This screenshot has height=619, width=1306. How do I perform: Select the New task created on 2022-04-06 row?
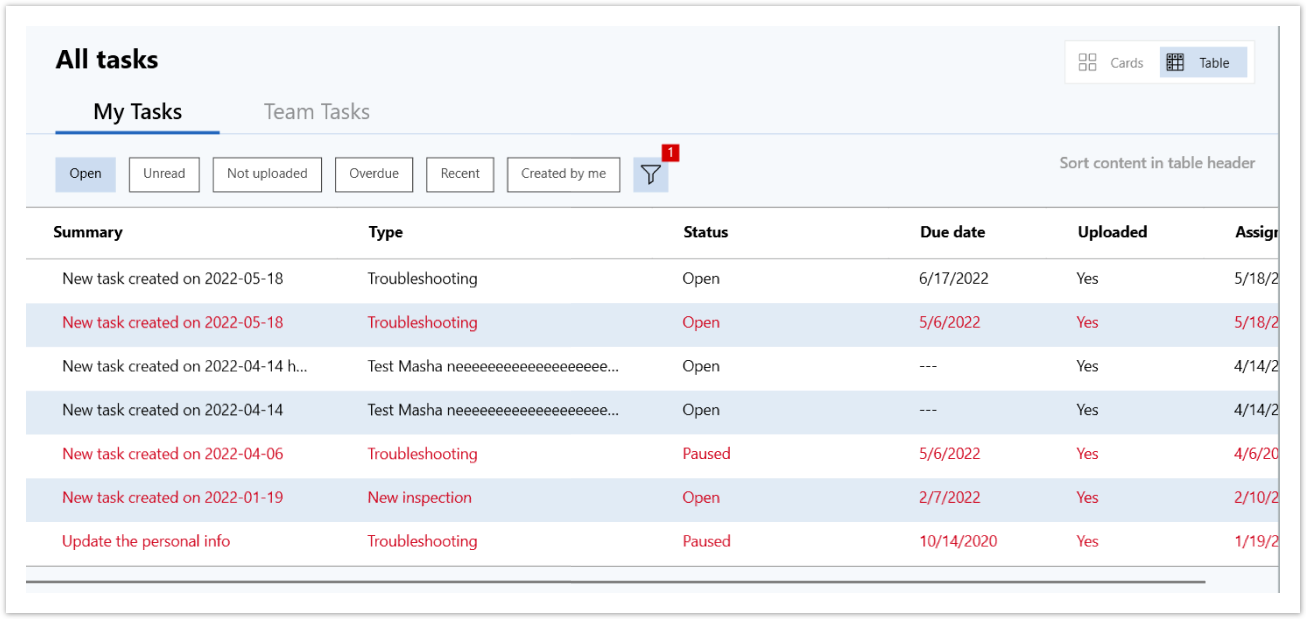click(172, 454)
